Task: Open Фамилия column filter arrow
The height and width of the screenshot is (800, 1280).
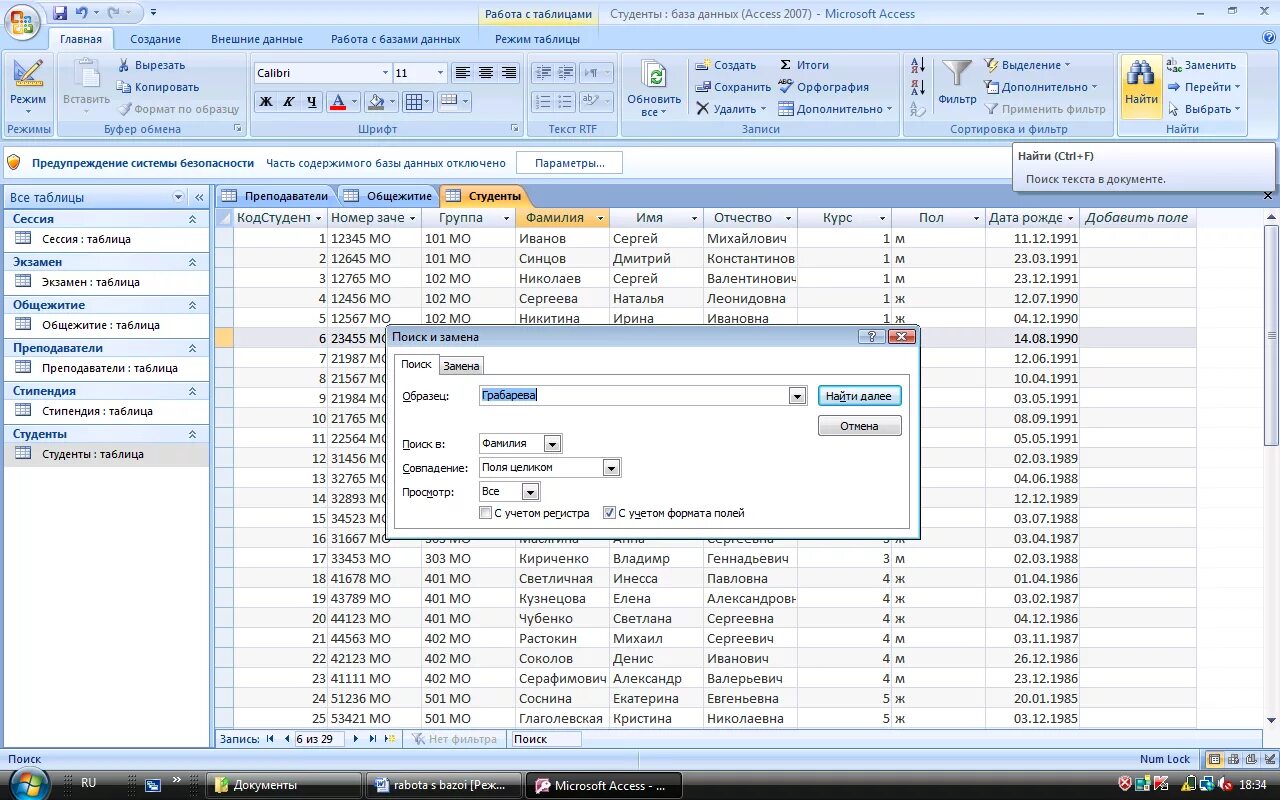Action: point(600,218)
